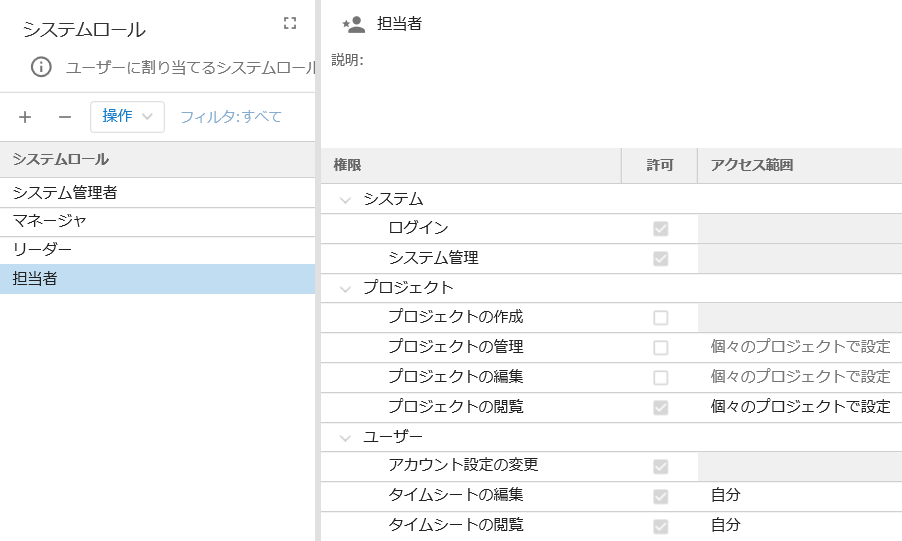Toggle the プロジェクトの作成 permission checkbox
The image size is (902, 541).
click(x=660, y=318)
